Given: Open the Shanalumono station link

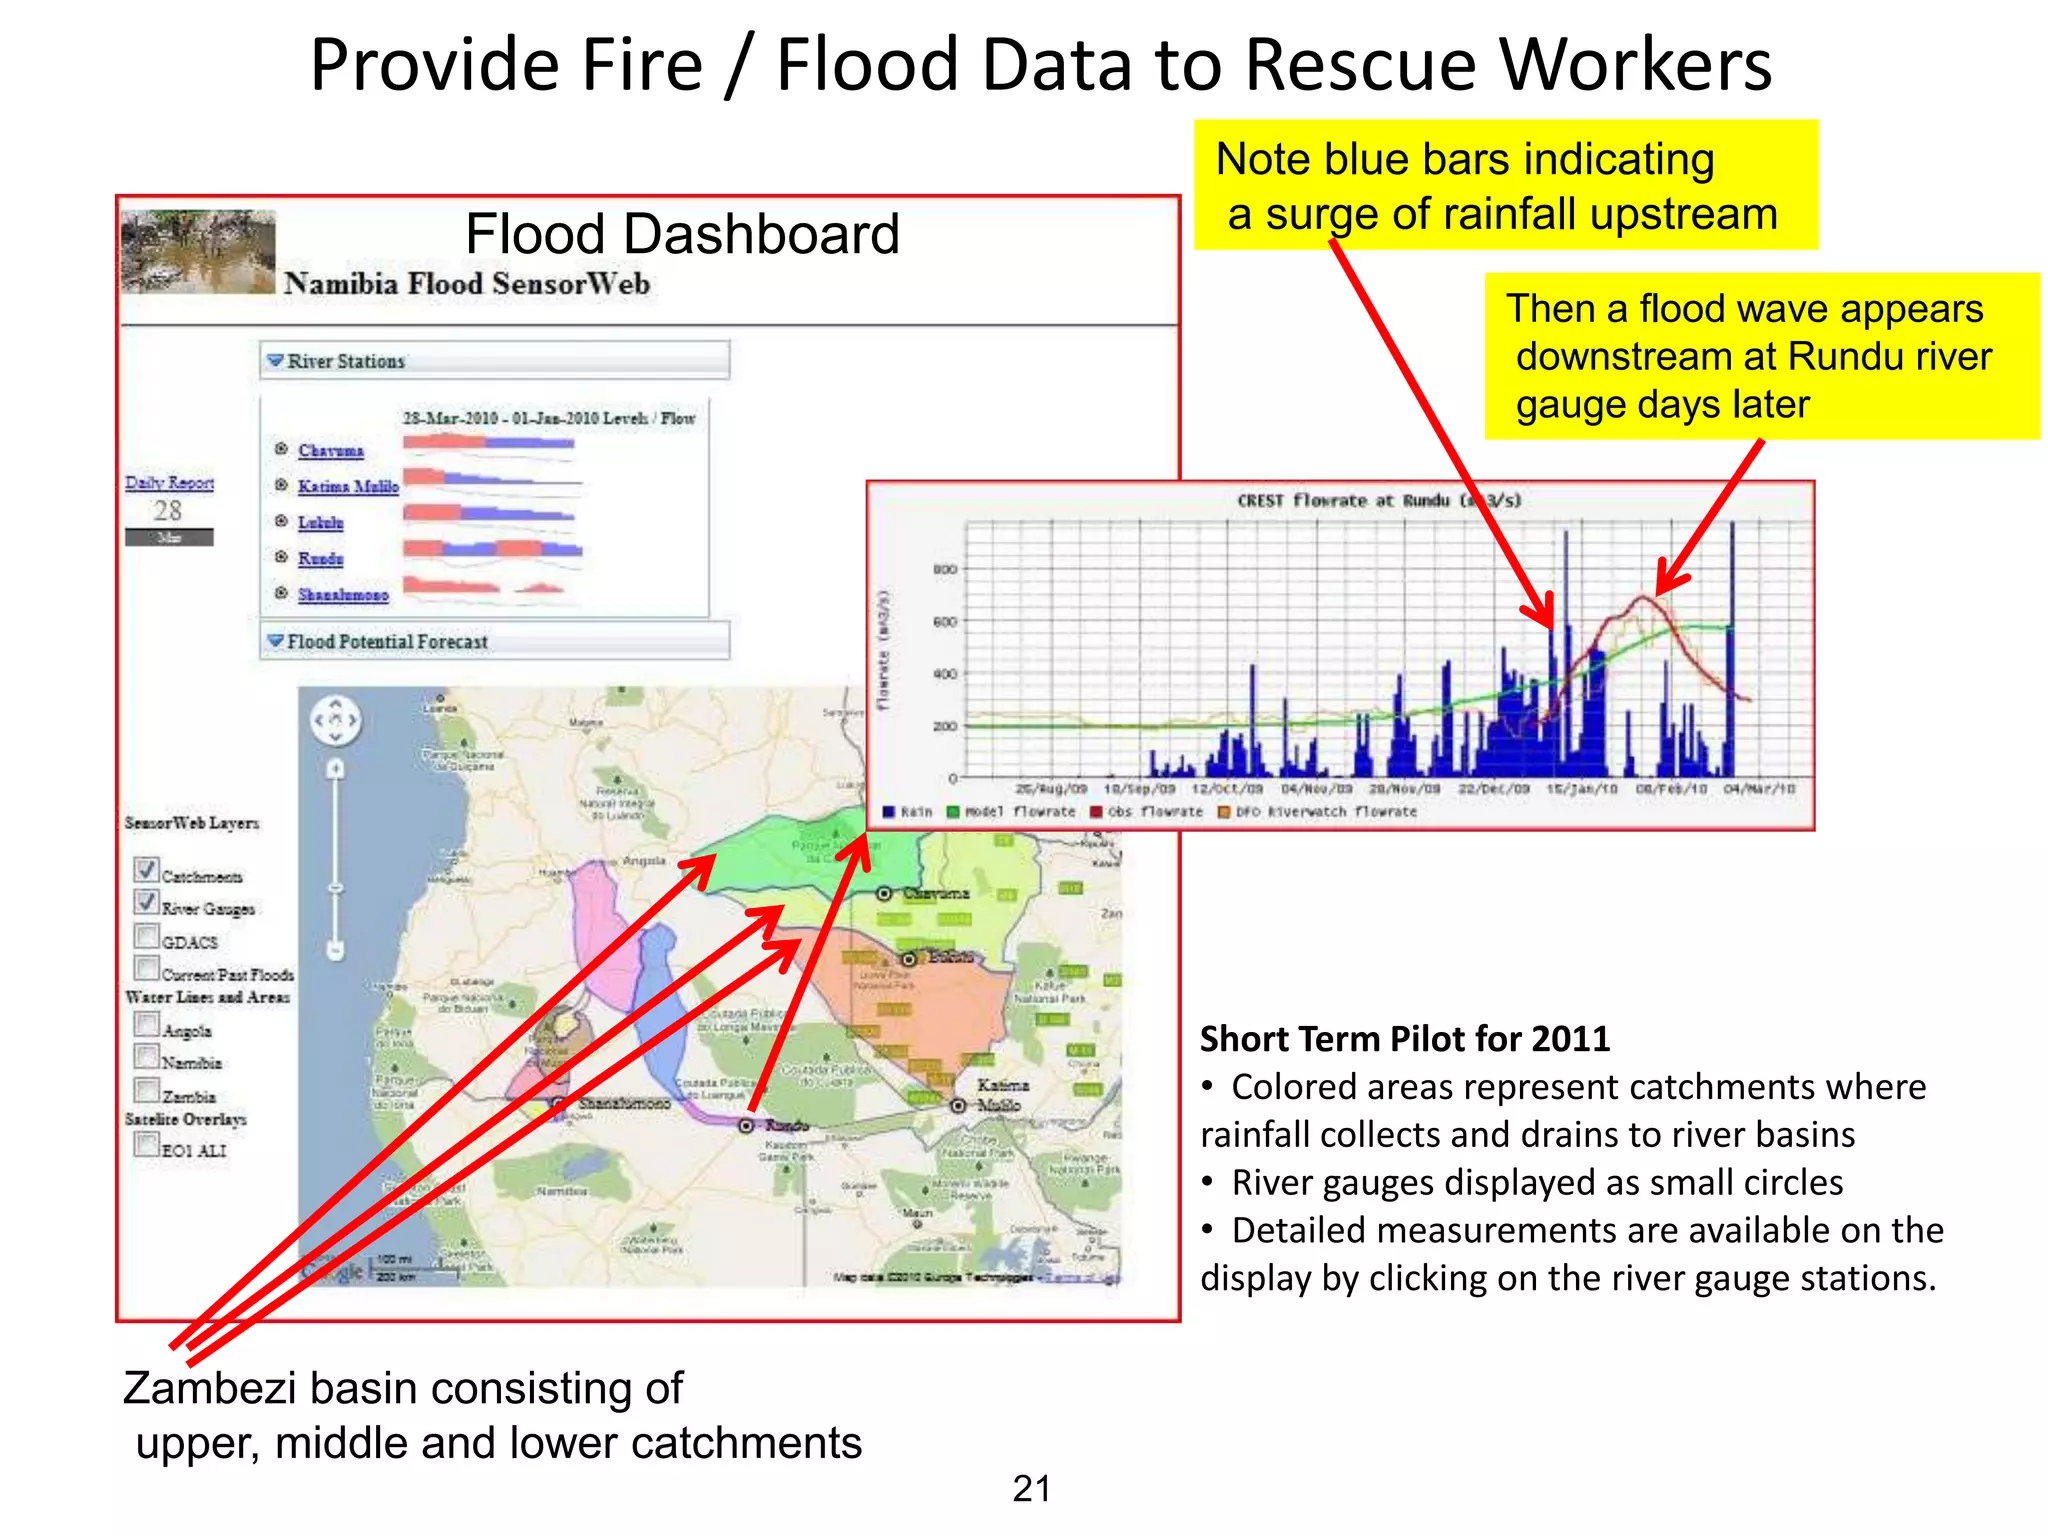Looking at the screenshot, I should pos(343,594).
